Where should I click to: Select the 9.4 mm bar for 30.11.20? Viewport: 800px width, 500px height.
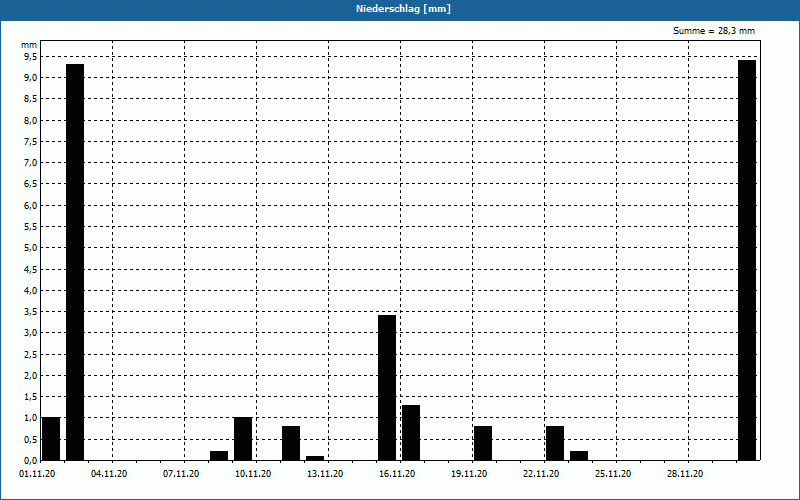pyautogui.click(x=747, y=260)
